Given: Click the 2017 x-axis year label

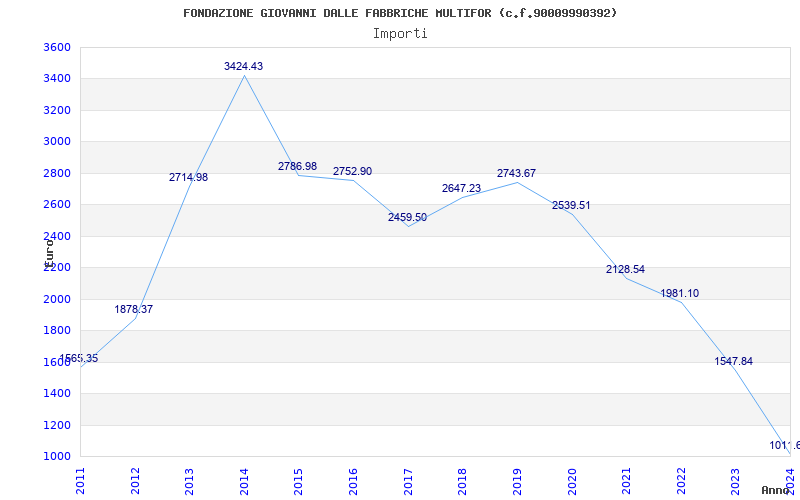Looking at the screenshot, I should click(408, 482).
